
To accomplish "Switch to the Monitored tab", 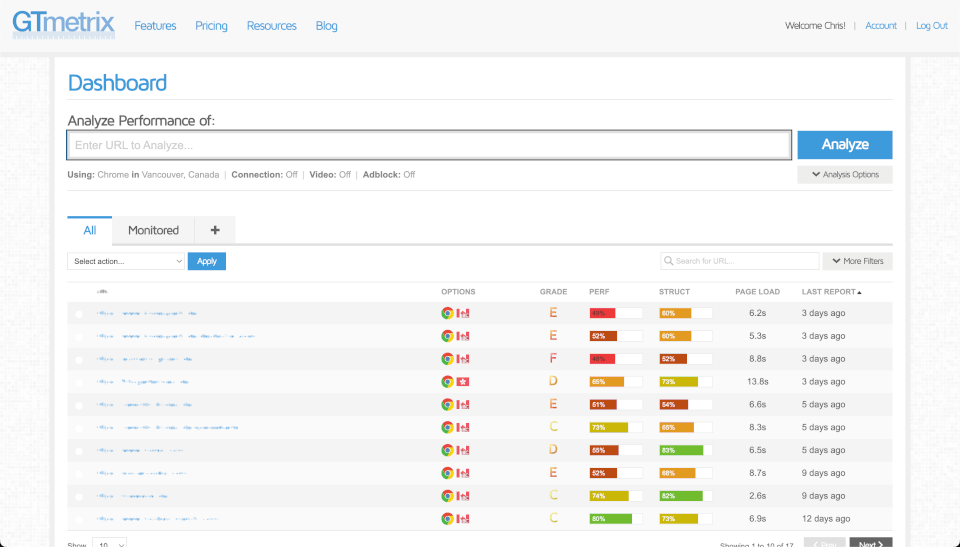I will [153, 230].
